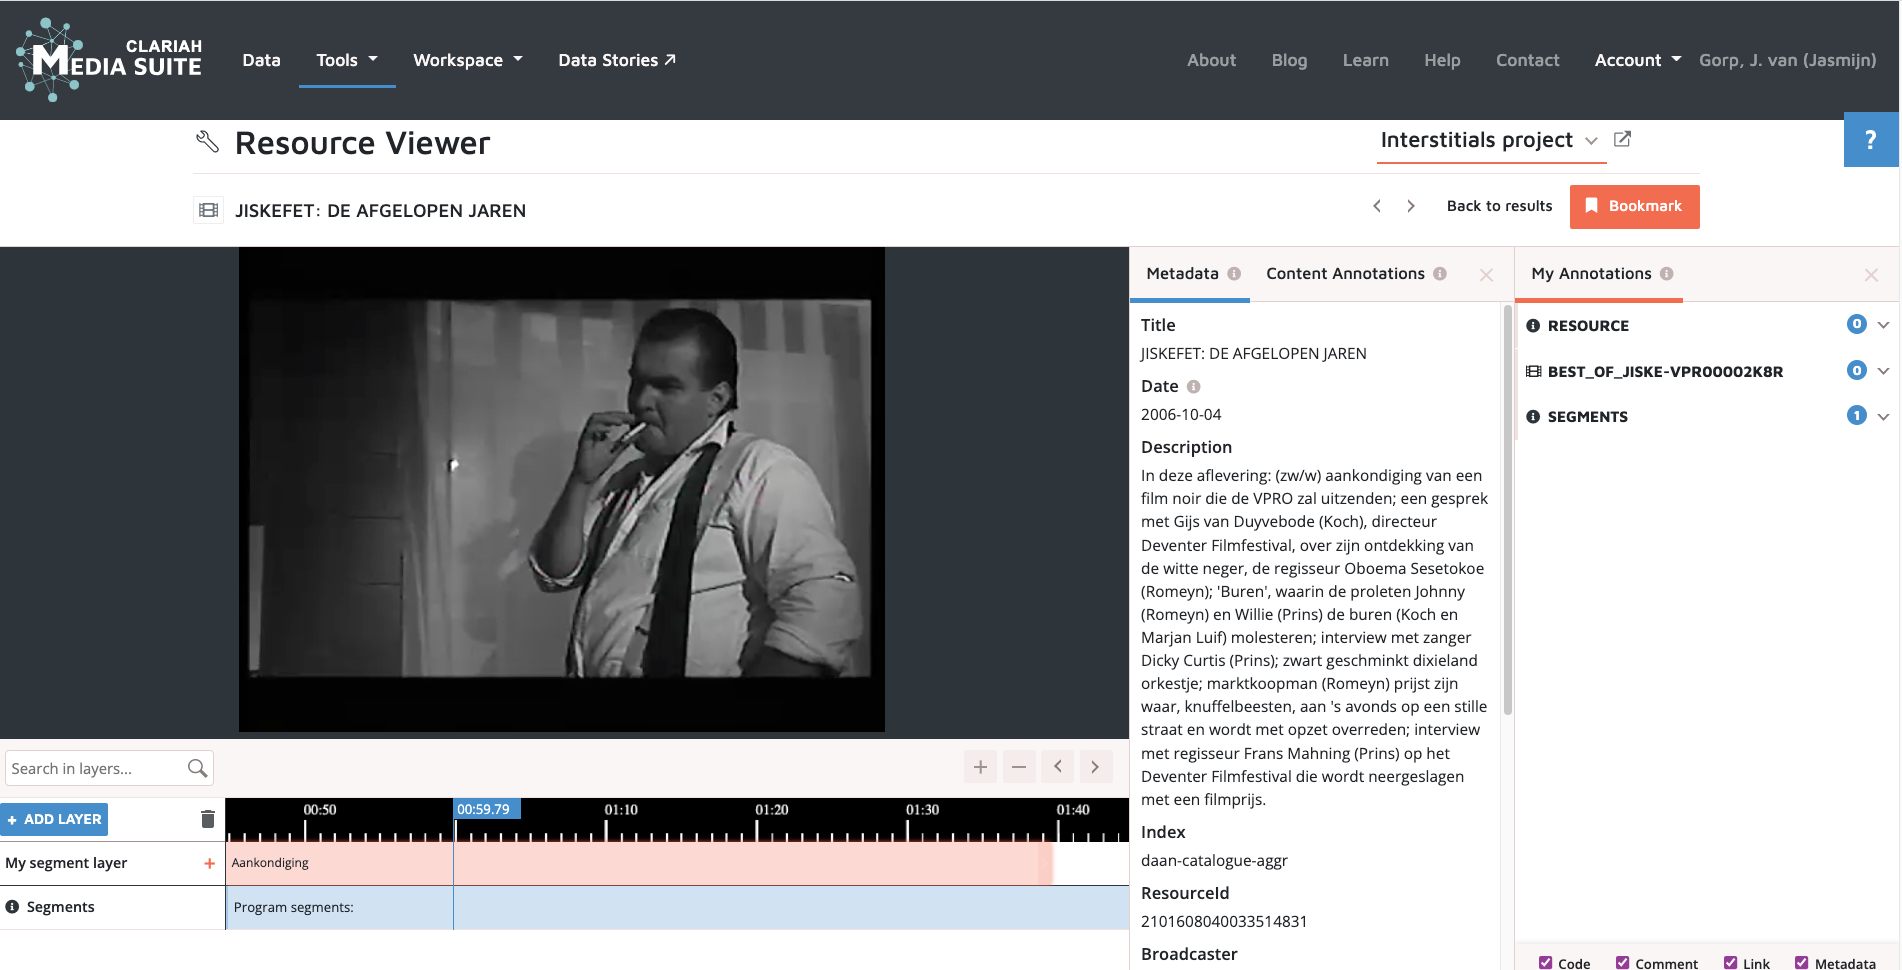Viewport: 1902px width, 970px height.
Task: Switch to Content Annotations tab
Action: point(1345,274)
